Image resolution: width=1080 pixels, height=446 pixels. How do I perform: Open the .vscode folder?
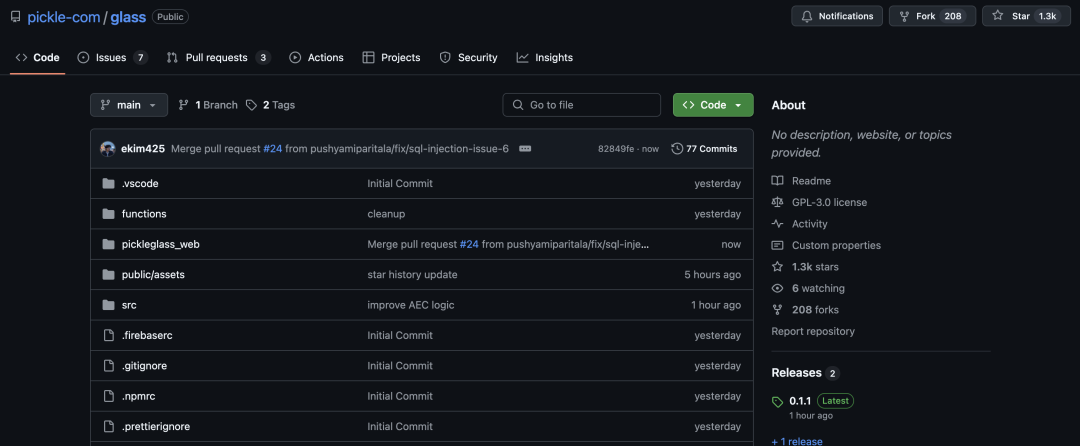pos(141,184)
